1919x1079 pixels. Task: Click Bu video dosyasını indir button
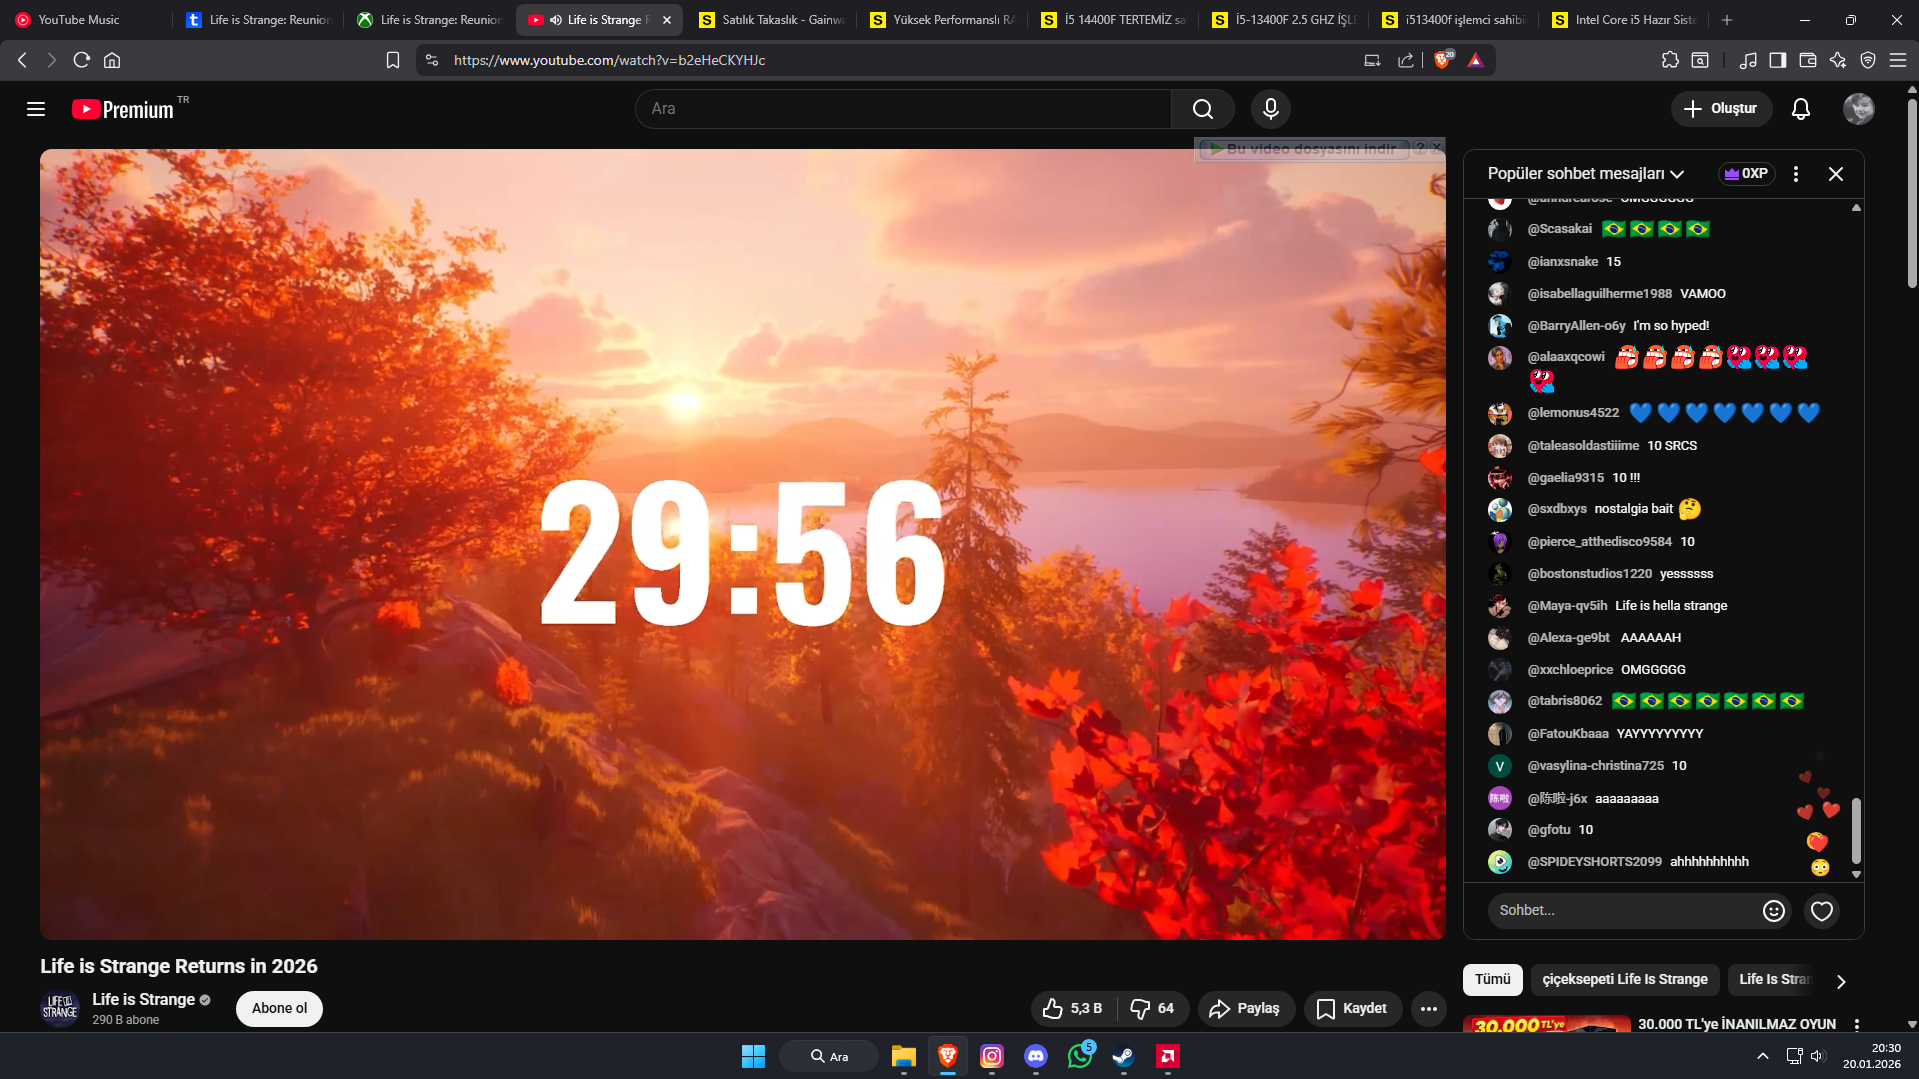click(x=1302, y=149)
